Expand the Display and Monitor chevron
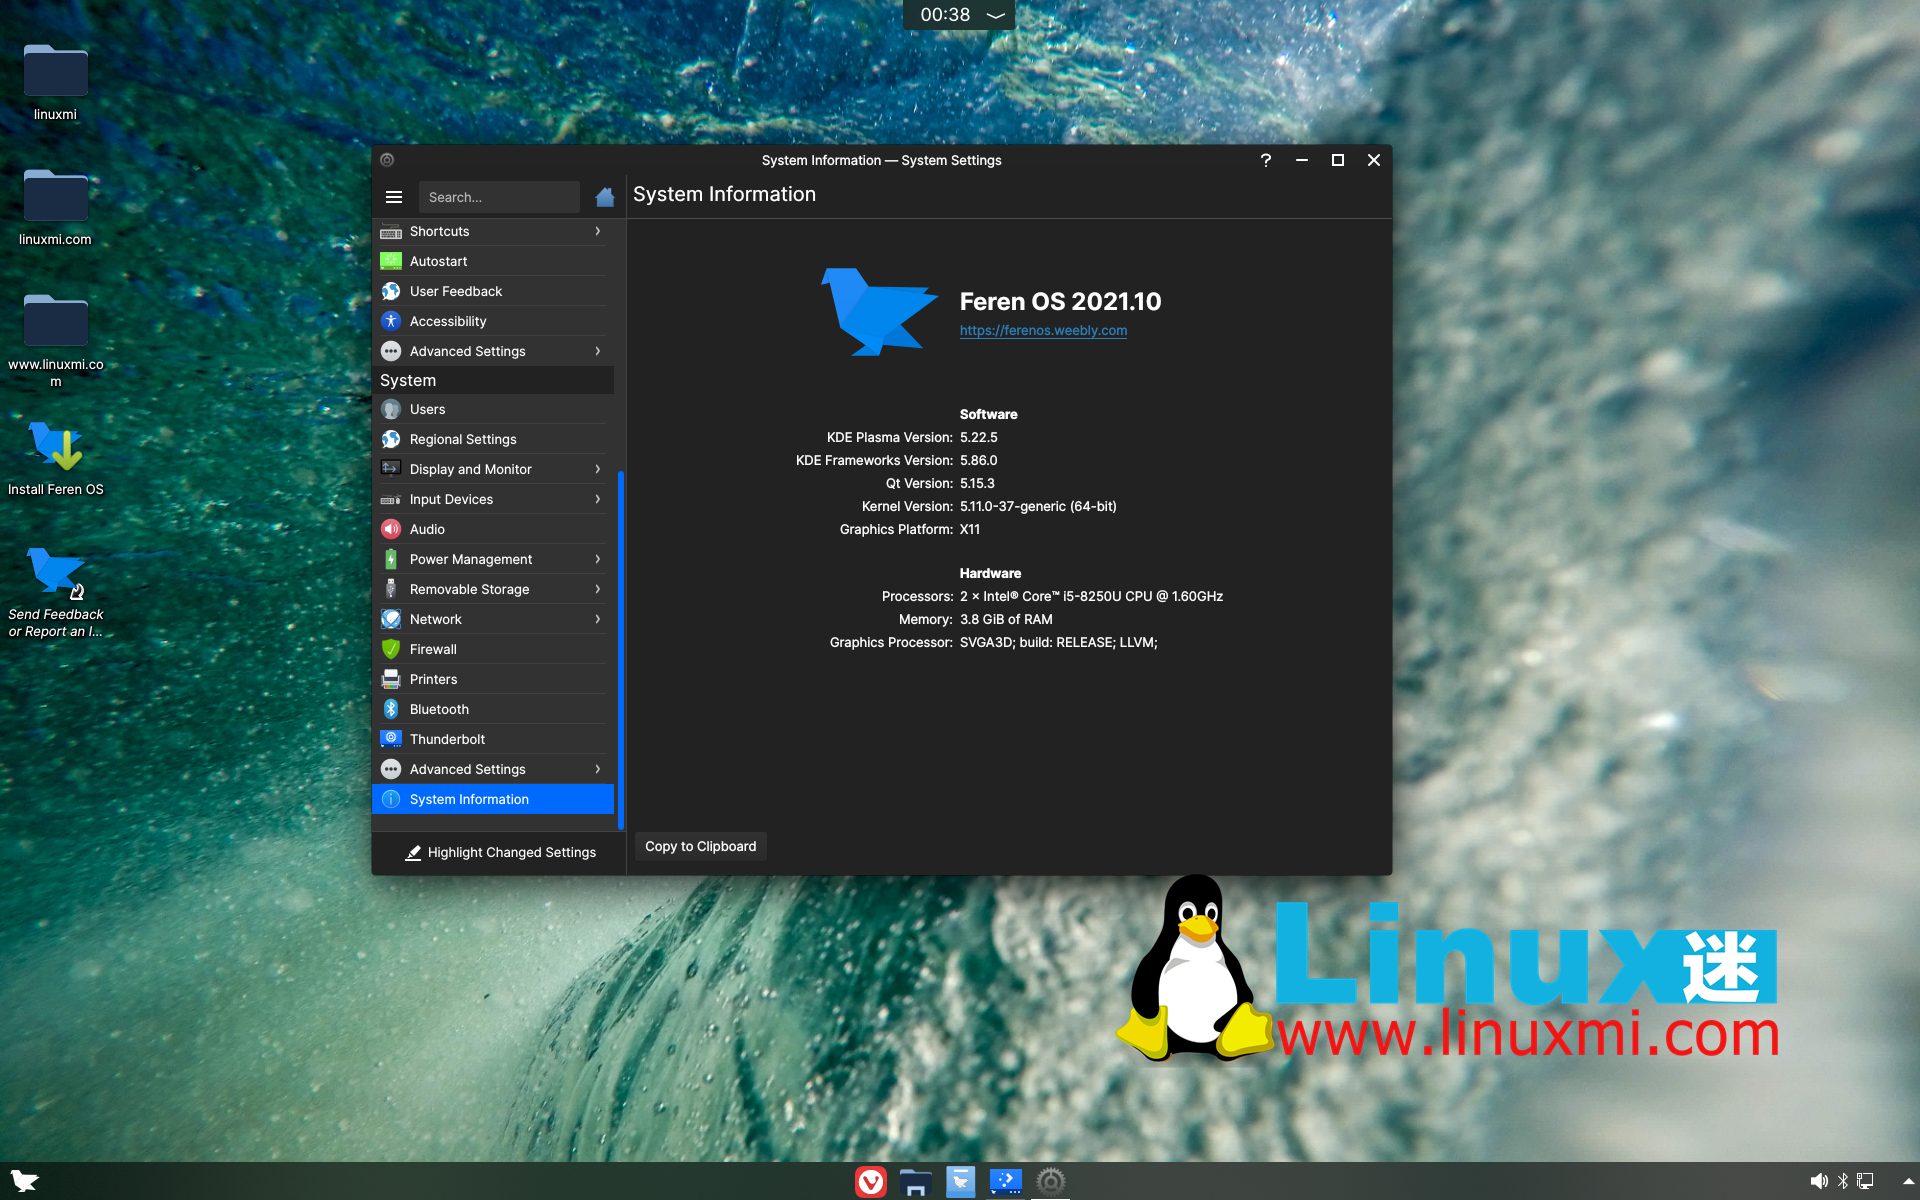This screenshot has width=1920, height=1200. (598, 469)
